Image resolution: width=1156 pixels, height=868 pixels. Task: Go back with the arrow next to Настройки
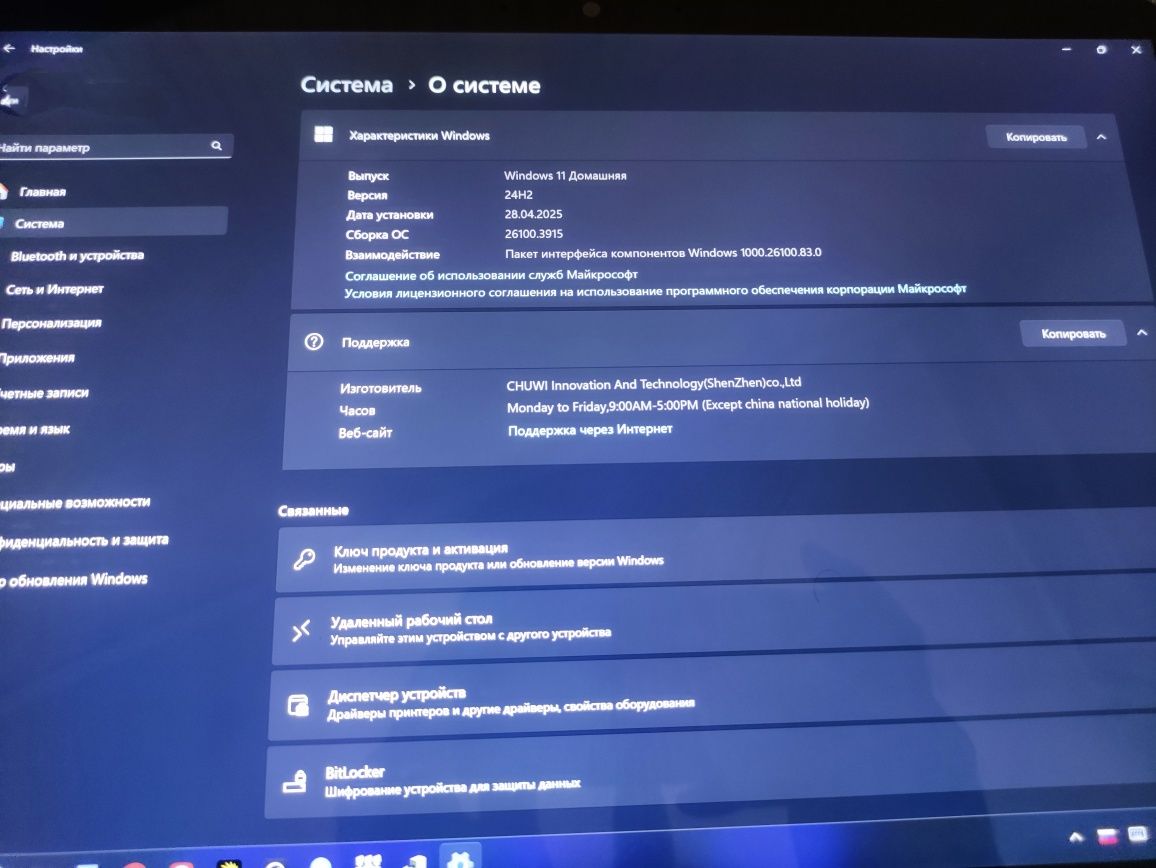pyautogui.click(x=9, y=49)
